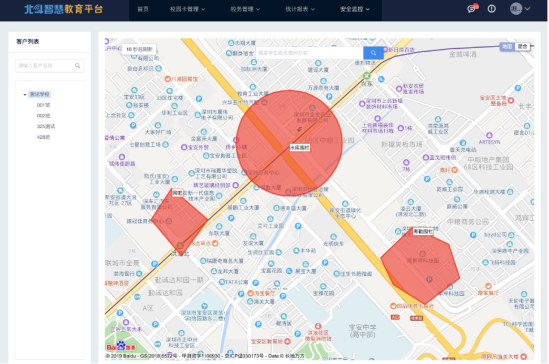Click the 川湘园餐馆 restaurant marker
549x364 pixels.
(168, 79)
